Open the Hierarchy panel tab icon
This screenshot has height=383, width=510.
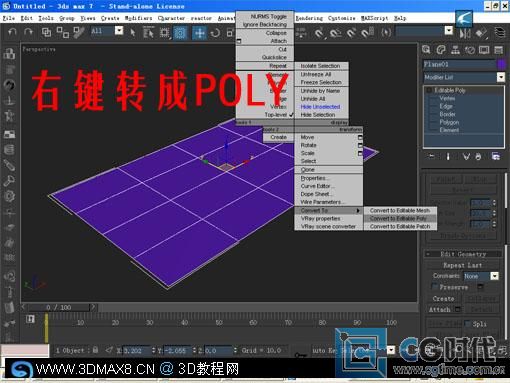pyautogui.click(x=455, y=50)
